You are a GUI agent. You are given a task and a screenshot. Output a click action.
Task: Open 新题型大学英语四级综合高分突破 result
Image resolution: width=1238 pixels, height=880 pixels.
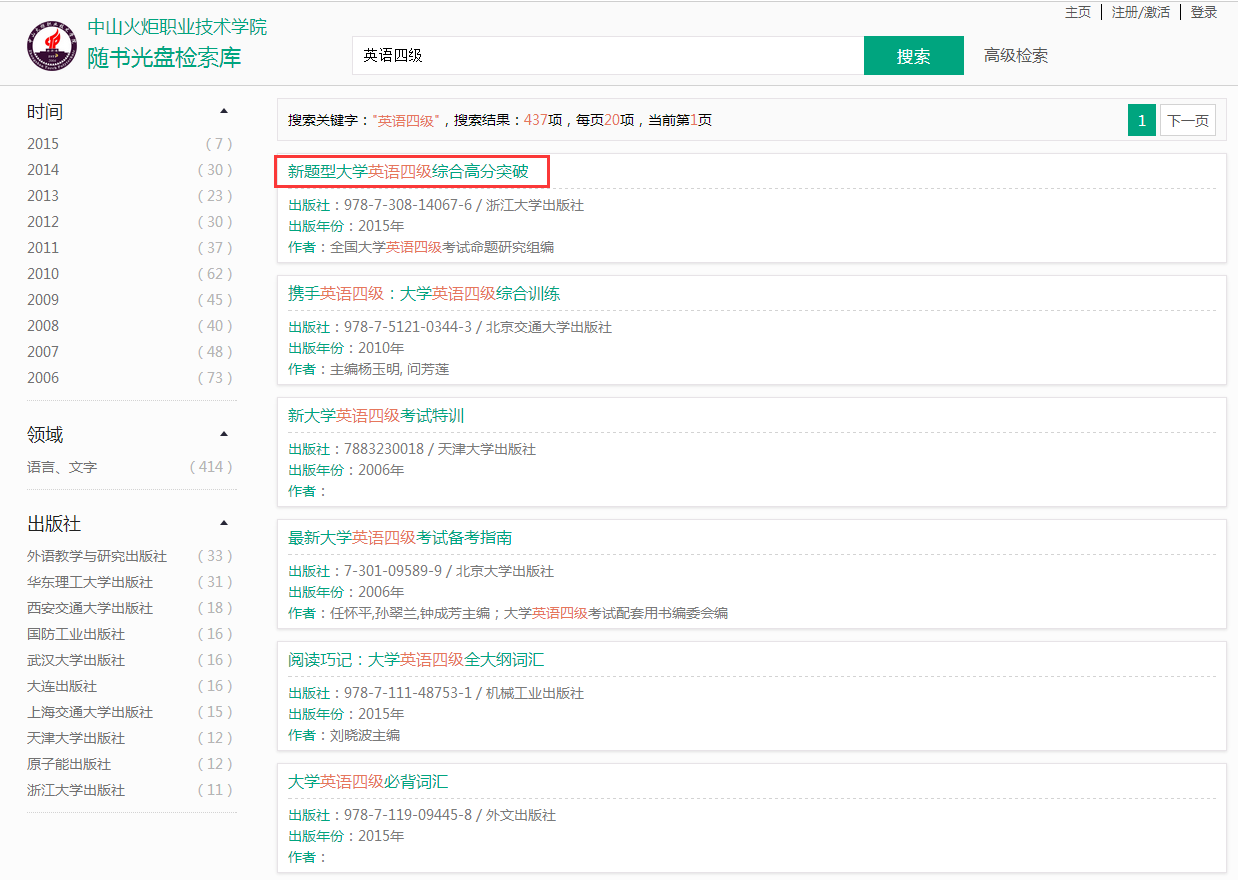pyautogui.click(x=408, y=172)
